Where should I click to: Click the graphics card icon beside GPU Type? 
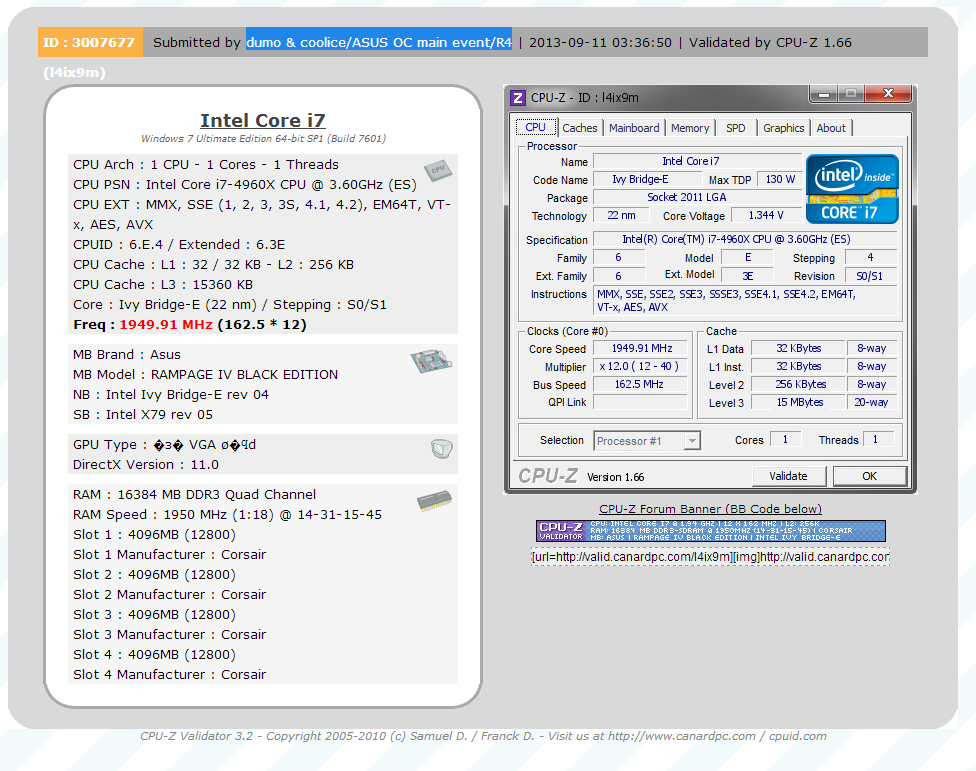click(441, 448)
